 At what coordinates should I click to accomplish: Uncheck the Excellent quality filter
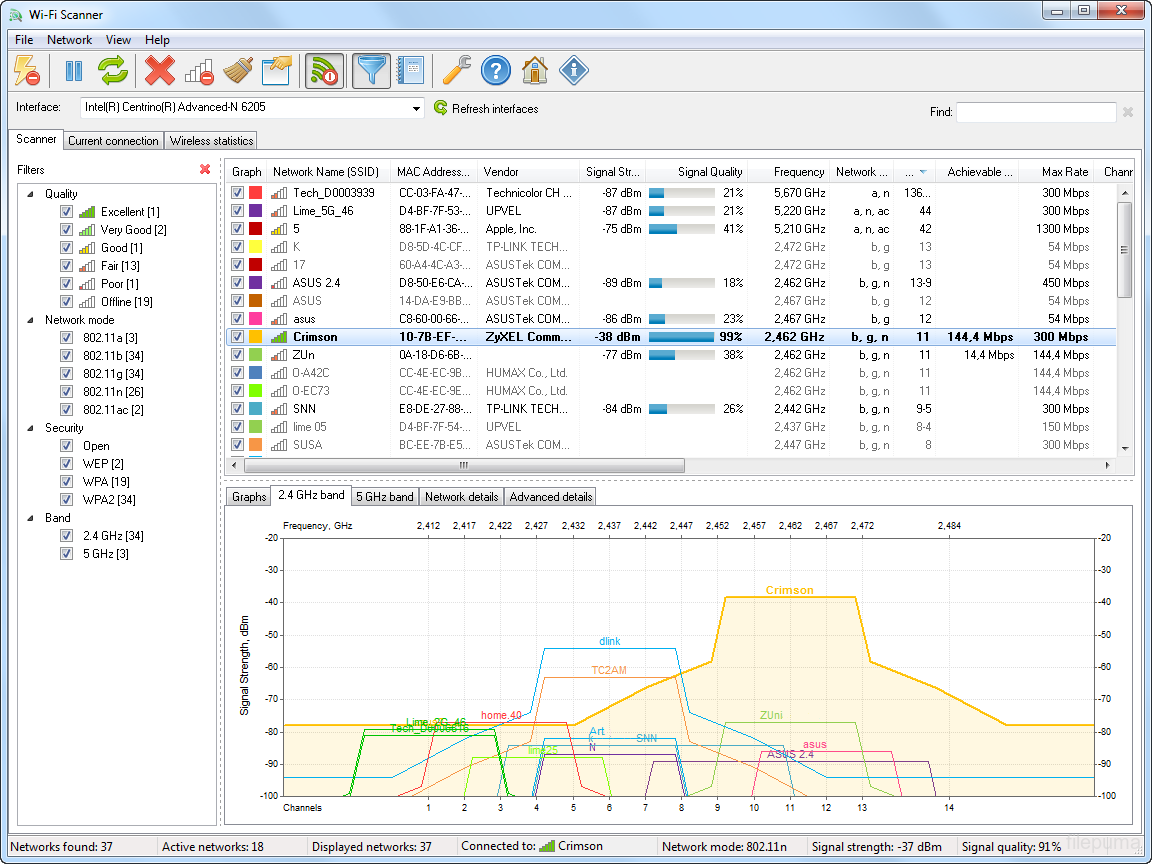click(x=66, y=212)
